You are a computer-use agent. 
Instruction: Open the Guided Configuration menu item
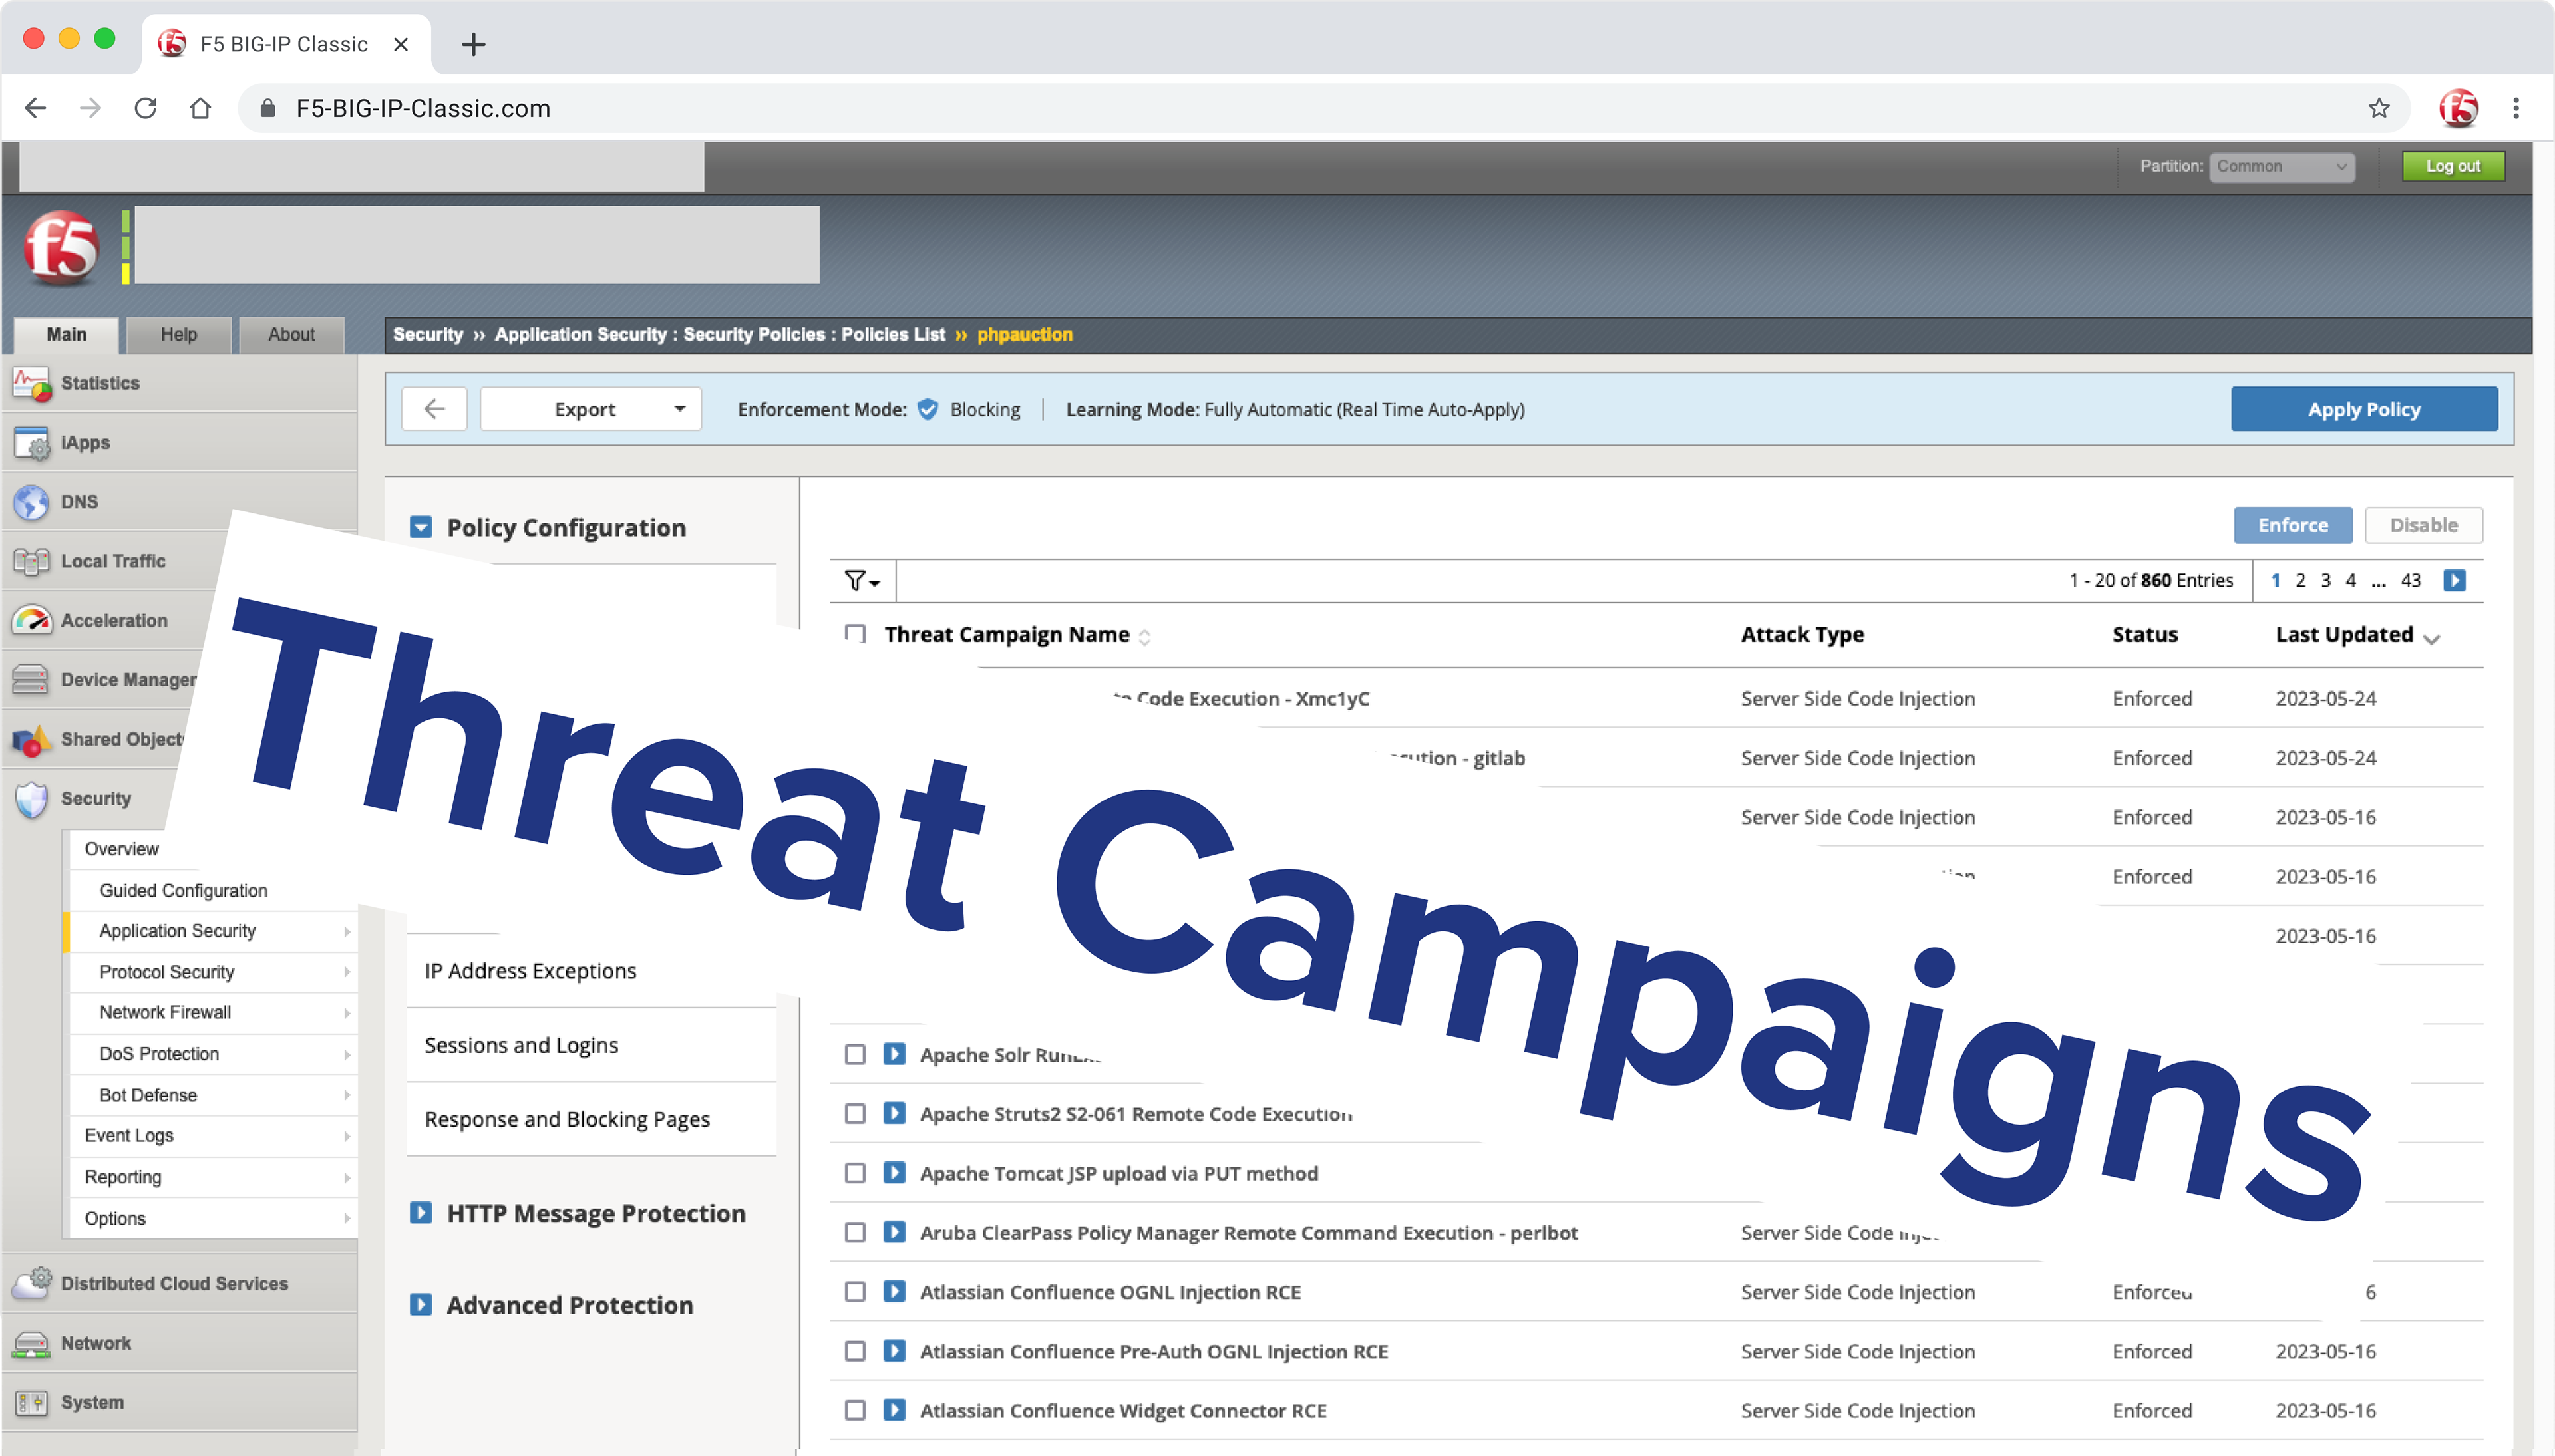[183, 891]
